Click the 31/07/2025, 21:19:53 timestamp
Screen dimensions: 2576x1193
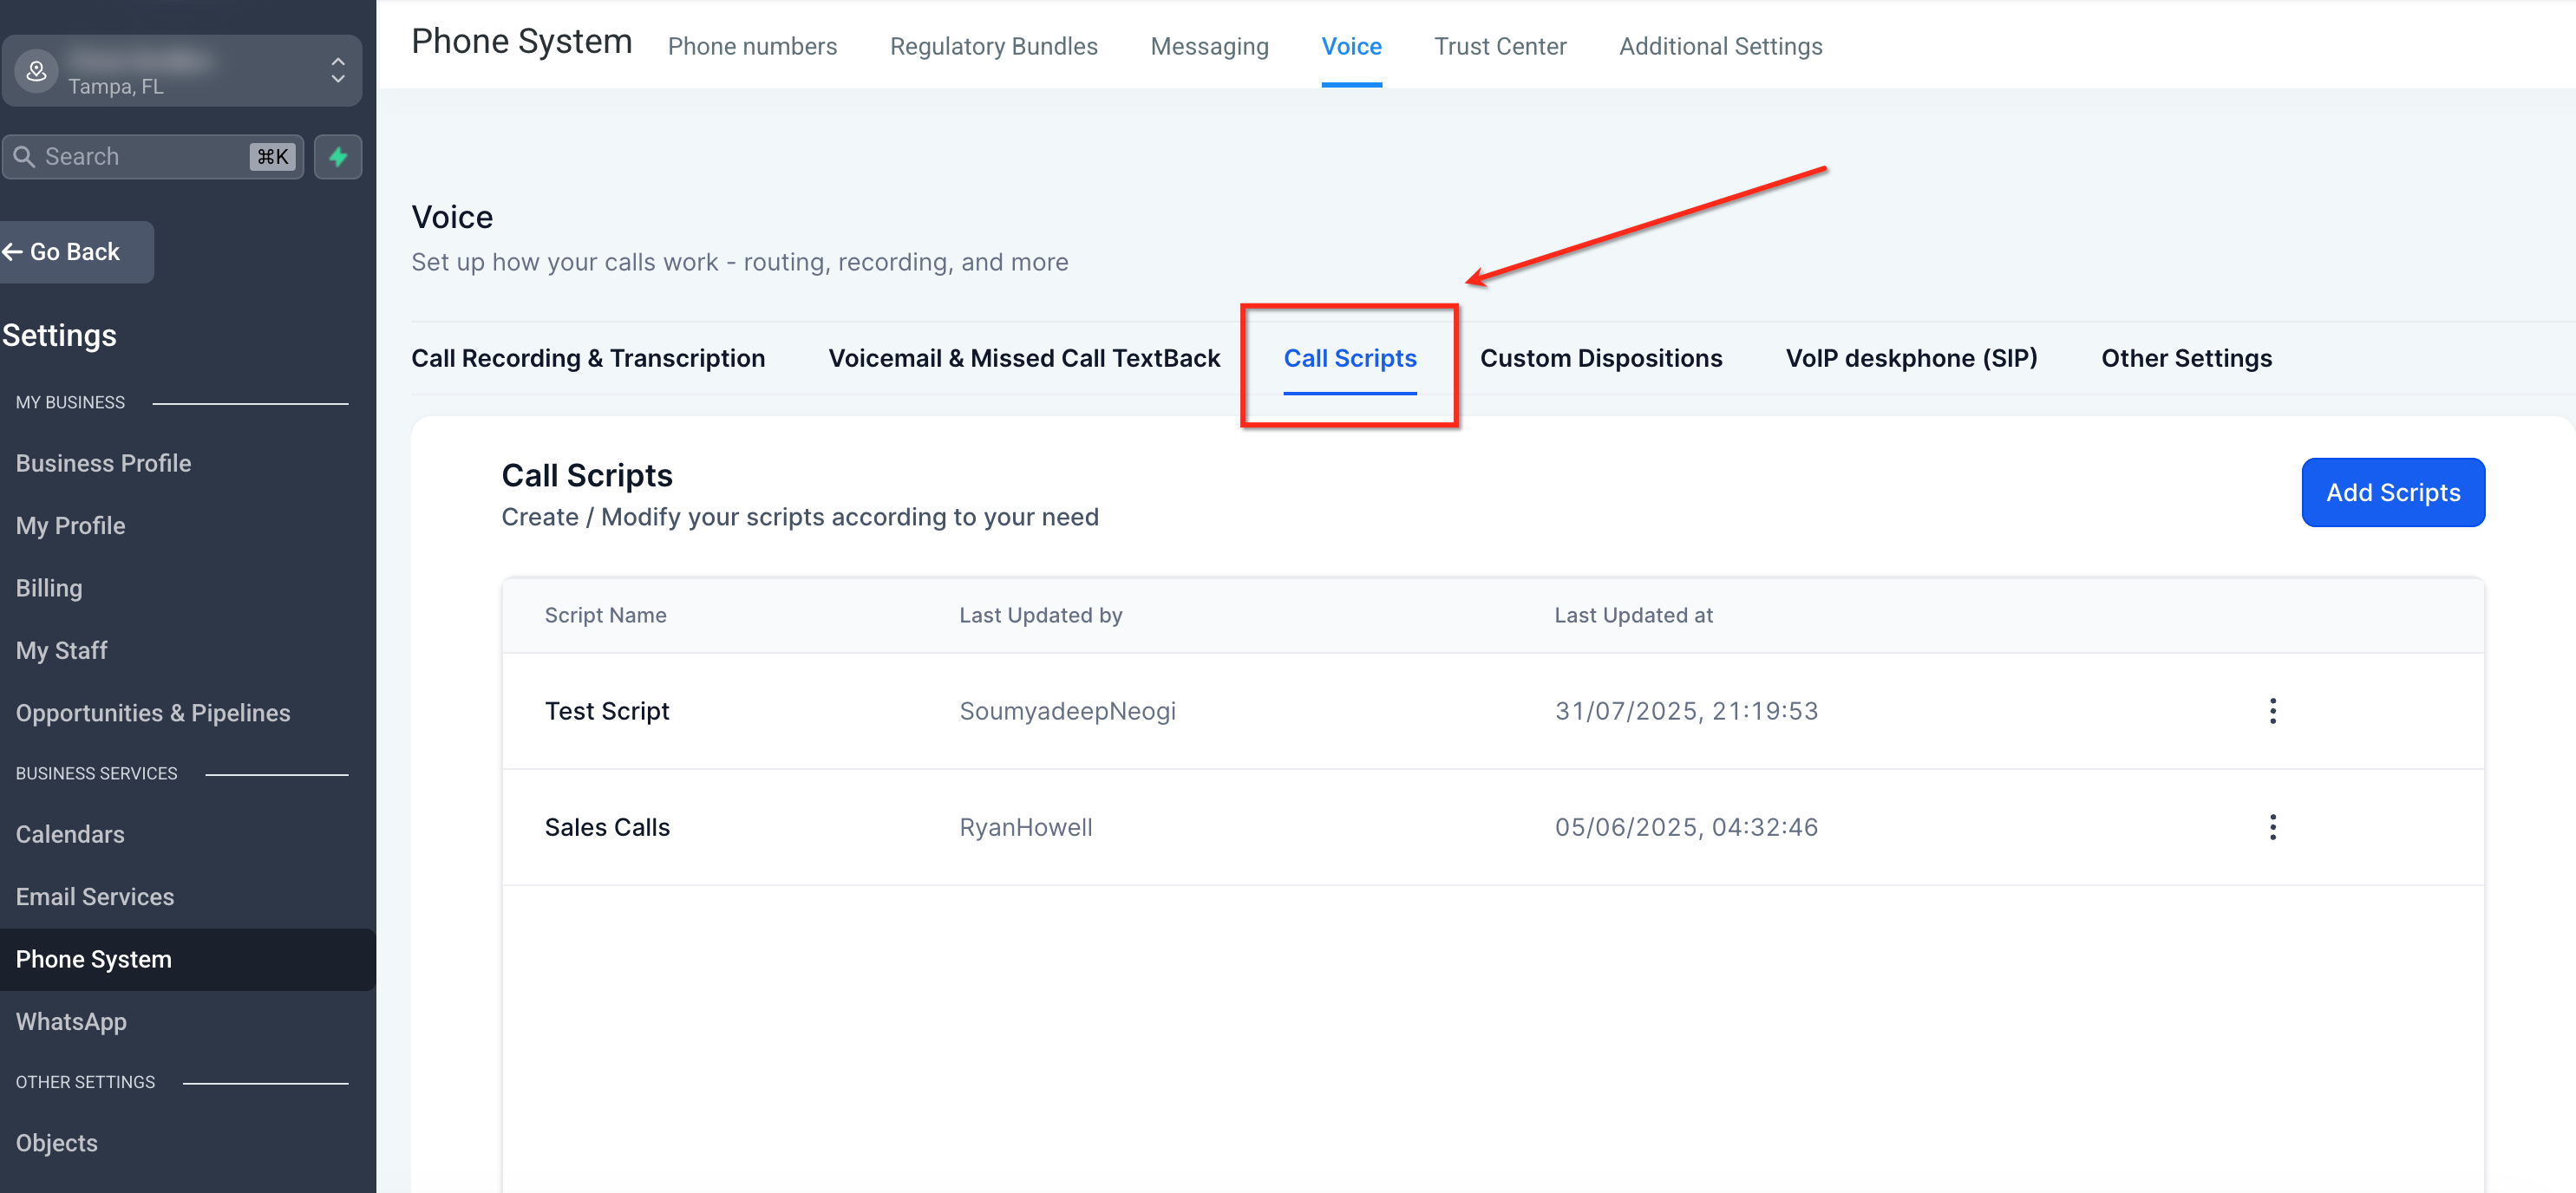[1686, 711]
